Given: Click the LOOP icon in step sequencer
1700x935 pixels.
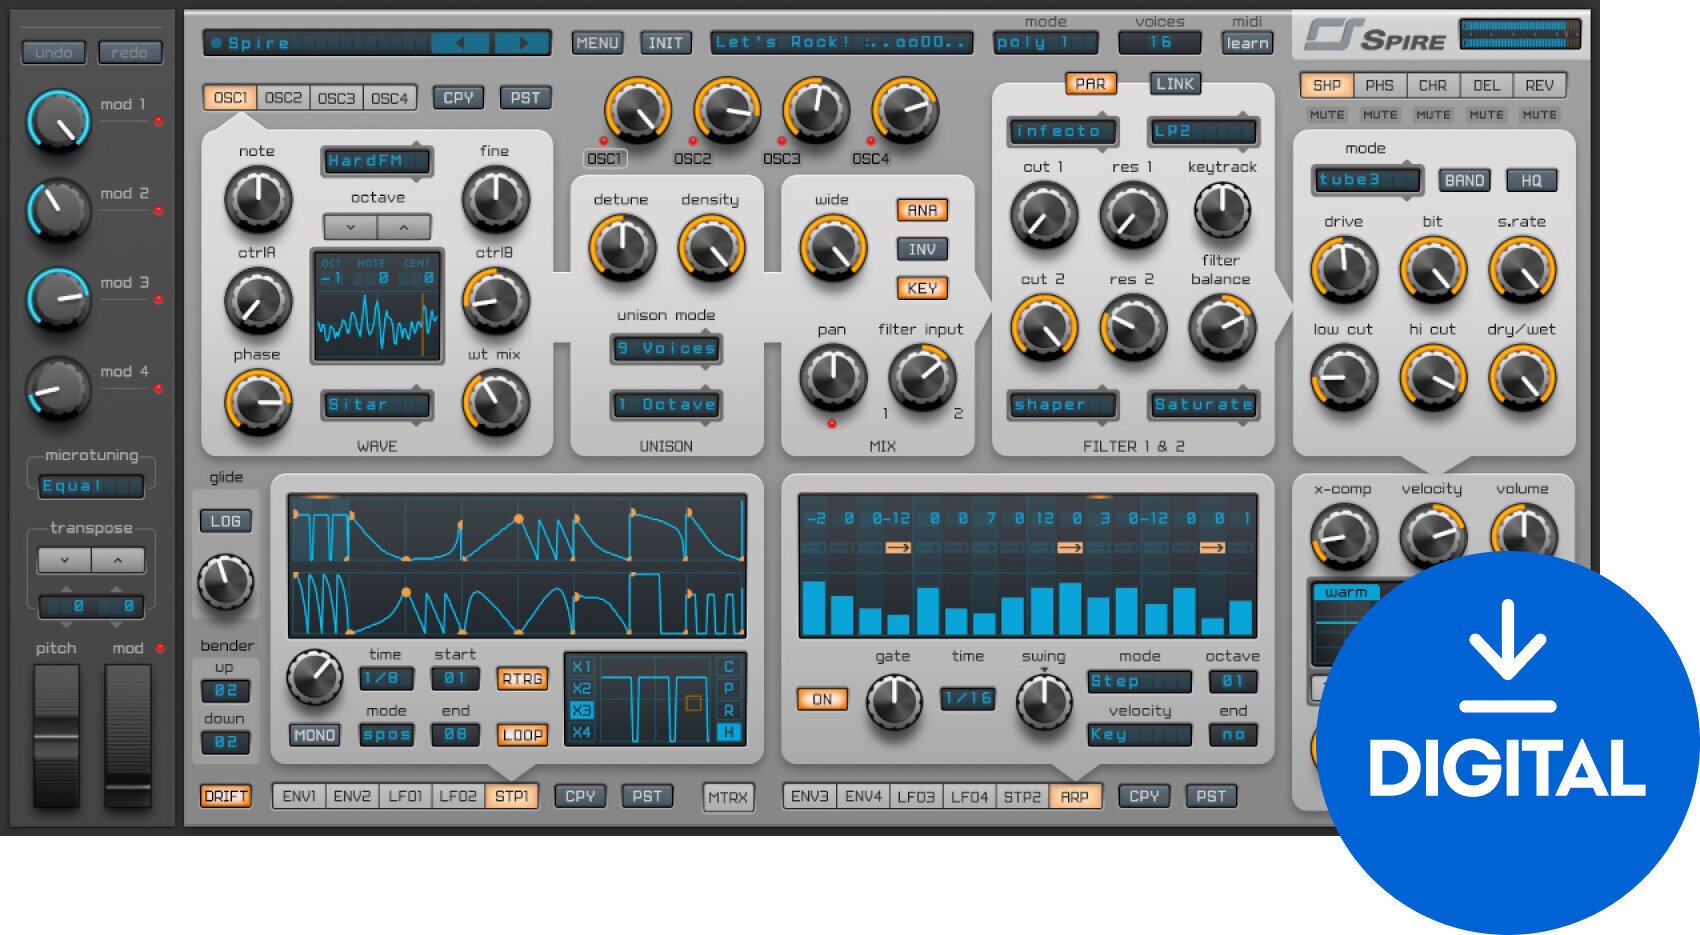Looking at the screenshot, I should pos(519,735).
